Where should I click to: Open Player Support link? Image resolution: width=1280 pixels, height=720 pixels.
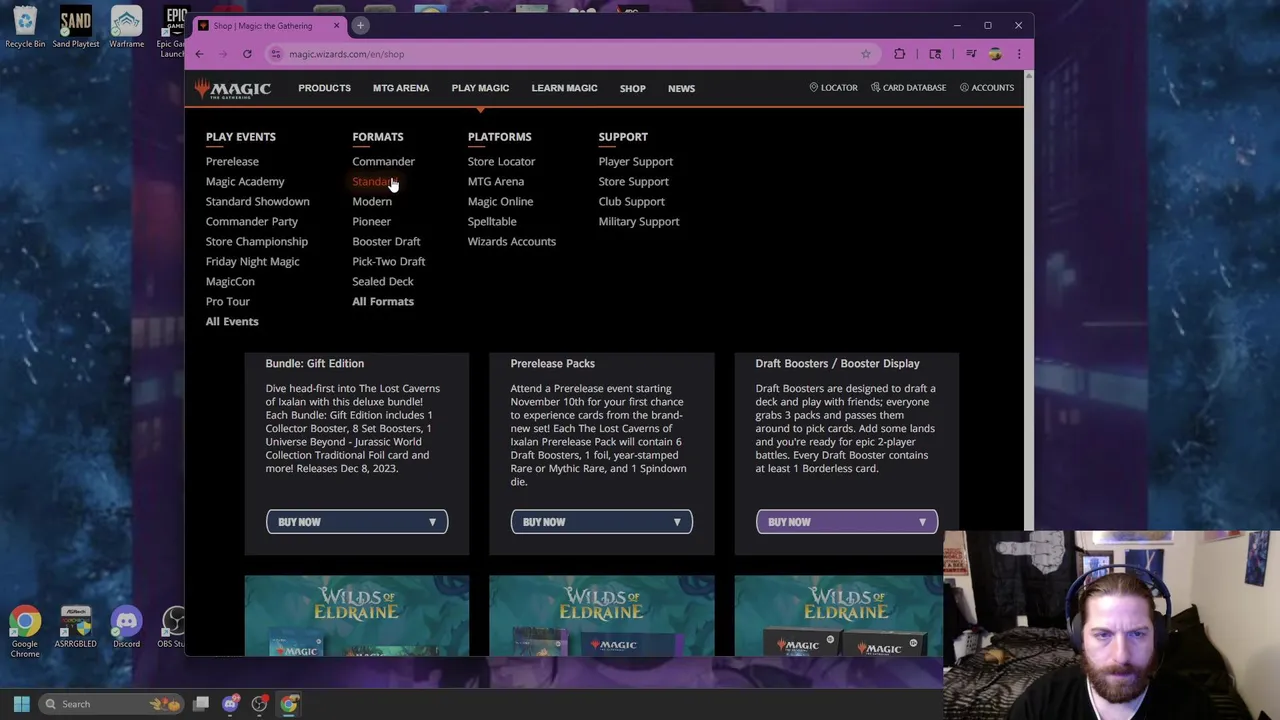click(635, 161)
